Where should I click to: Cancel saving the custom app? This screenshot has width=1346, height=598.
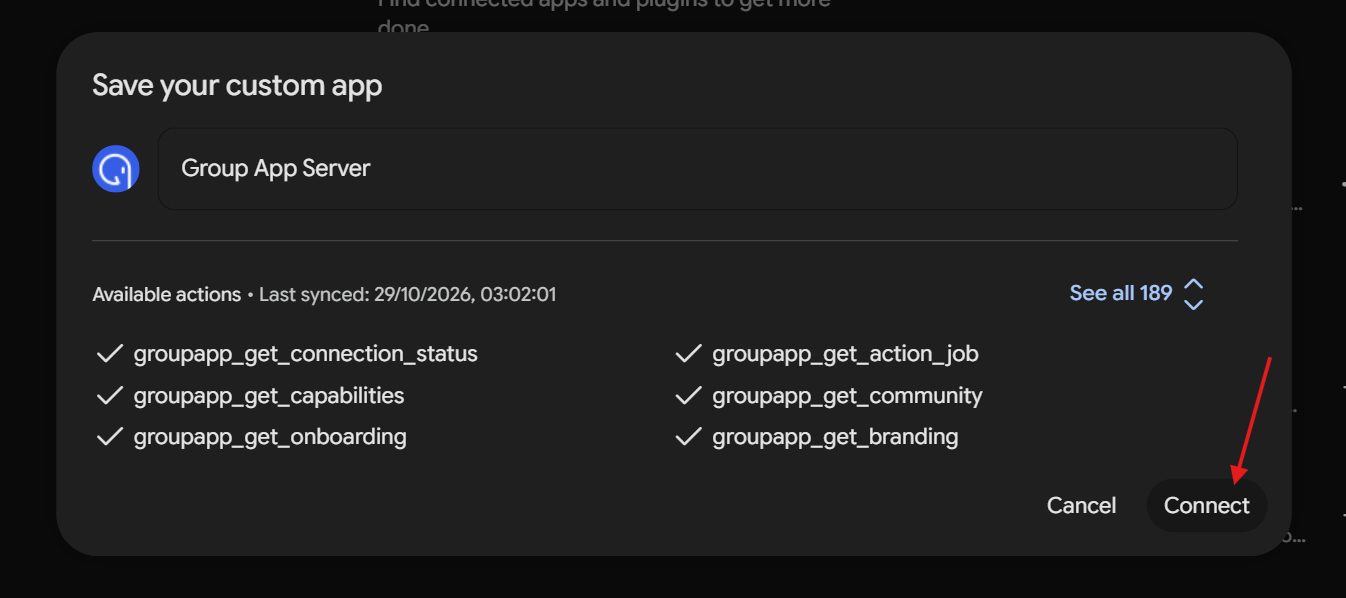(x=1081, y=505)
